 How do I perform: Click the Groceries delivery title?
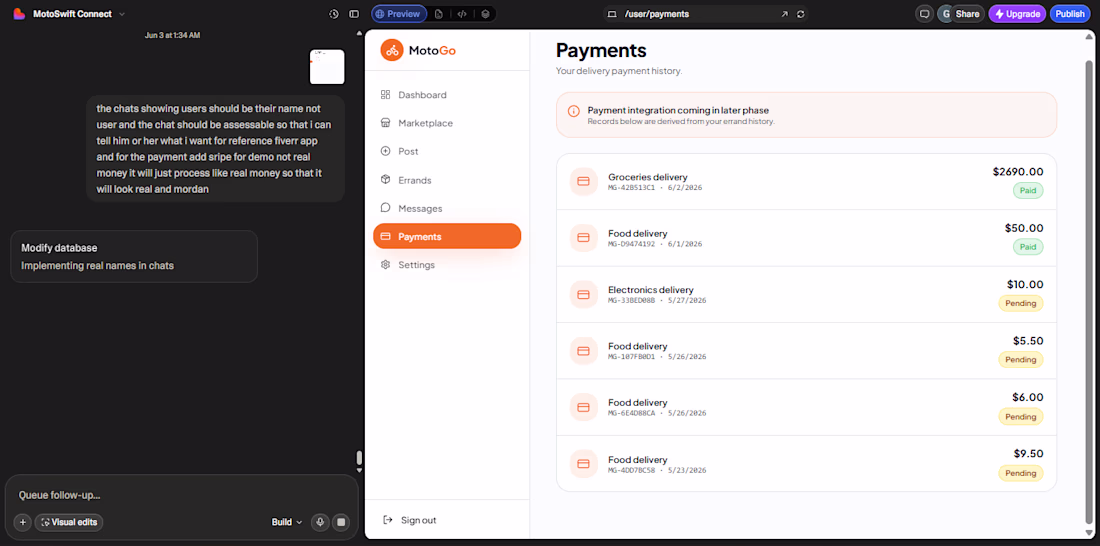pos(648,177)
